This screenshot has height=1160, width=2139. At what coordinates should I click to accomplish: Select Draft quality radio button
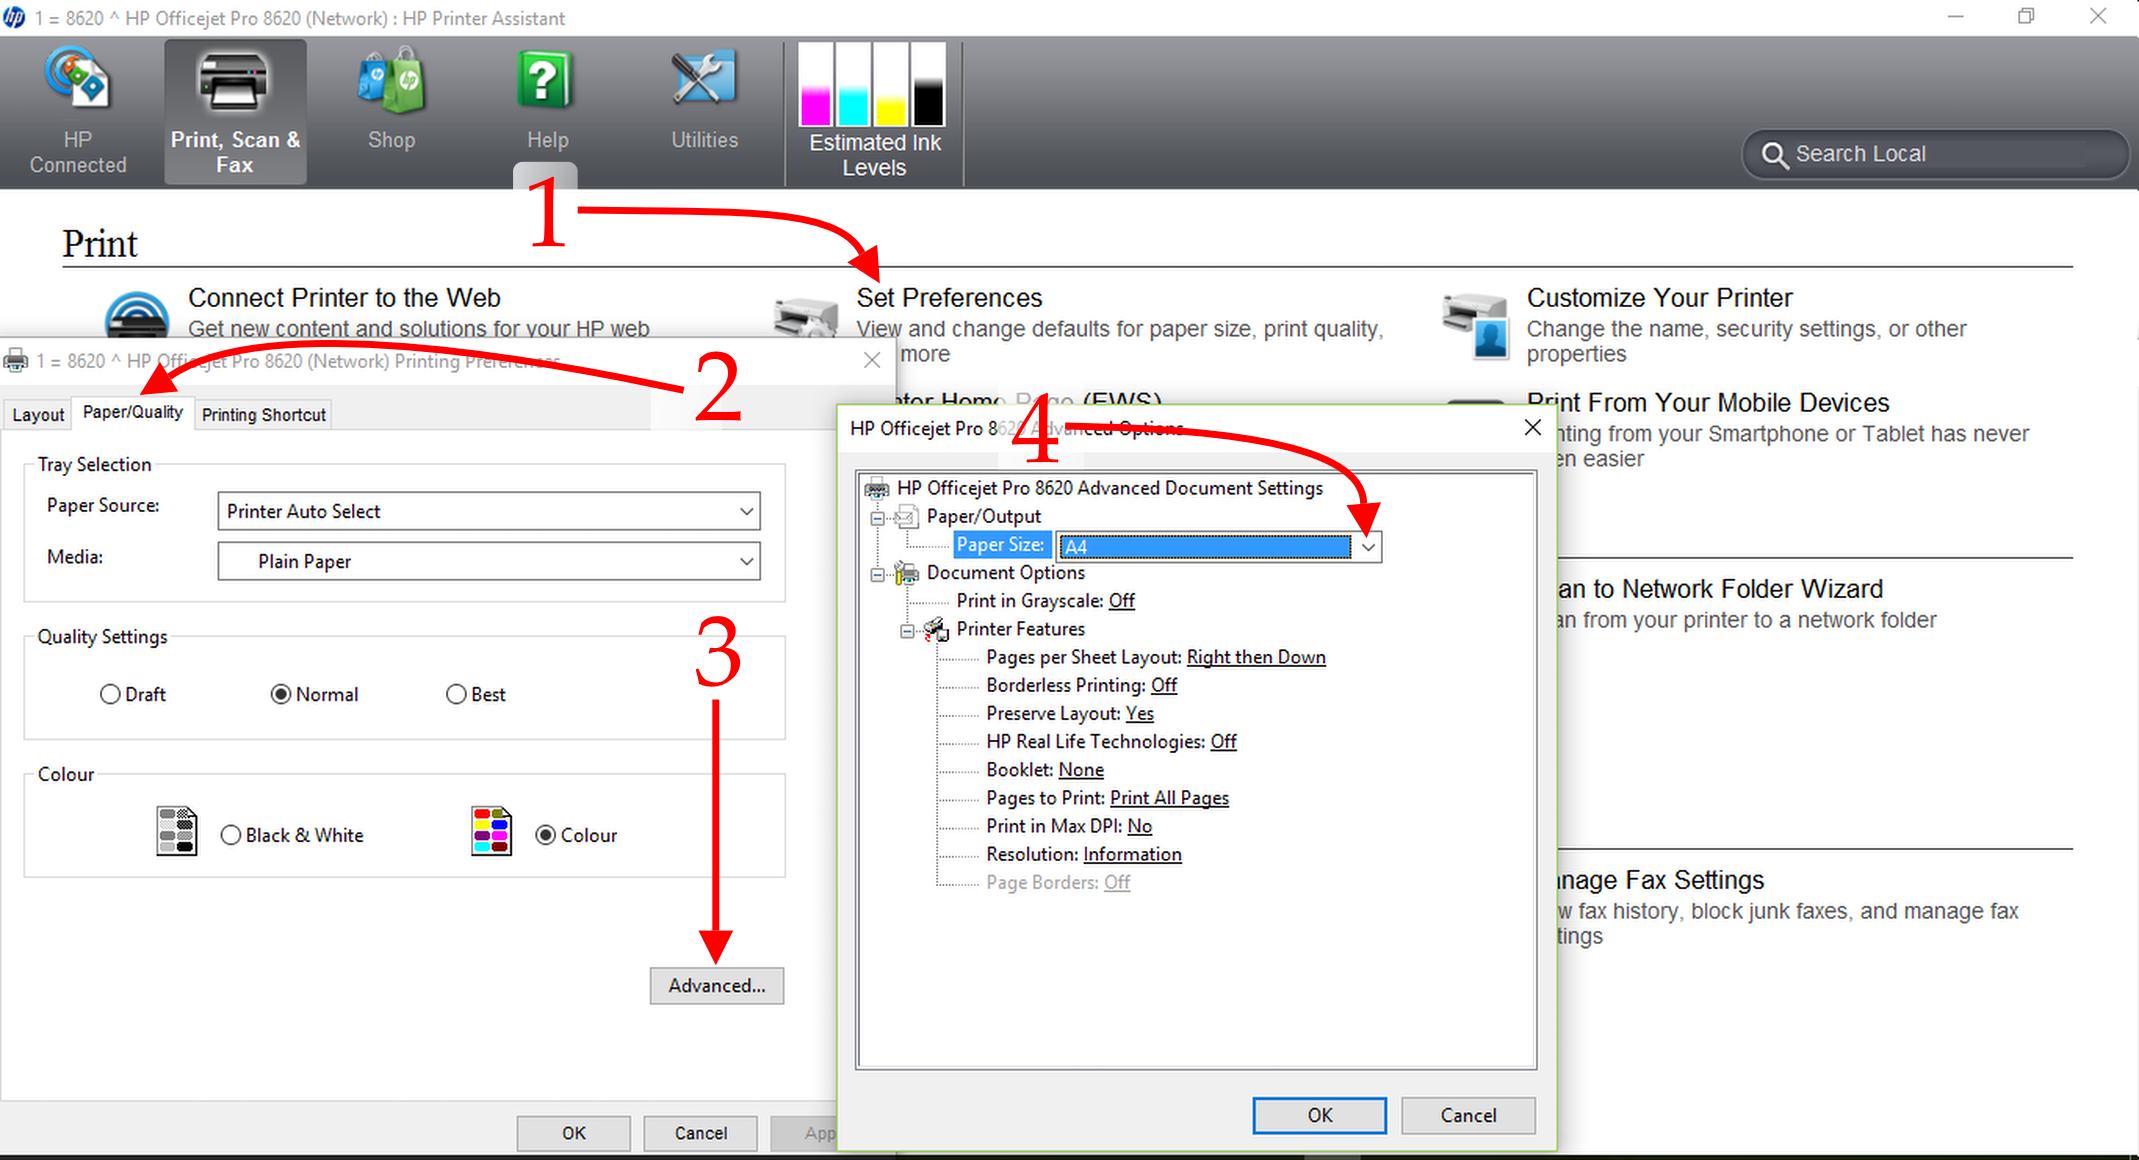click(x=110, y=694)
